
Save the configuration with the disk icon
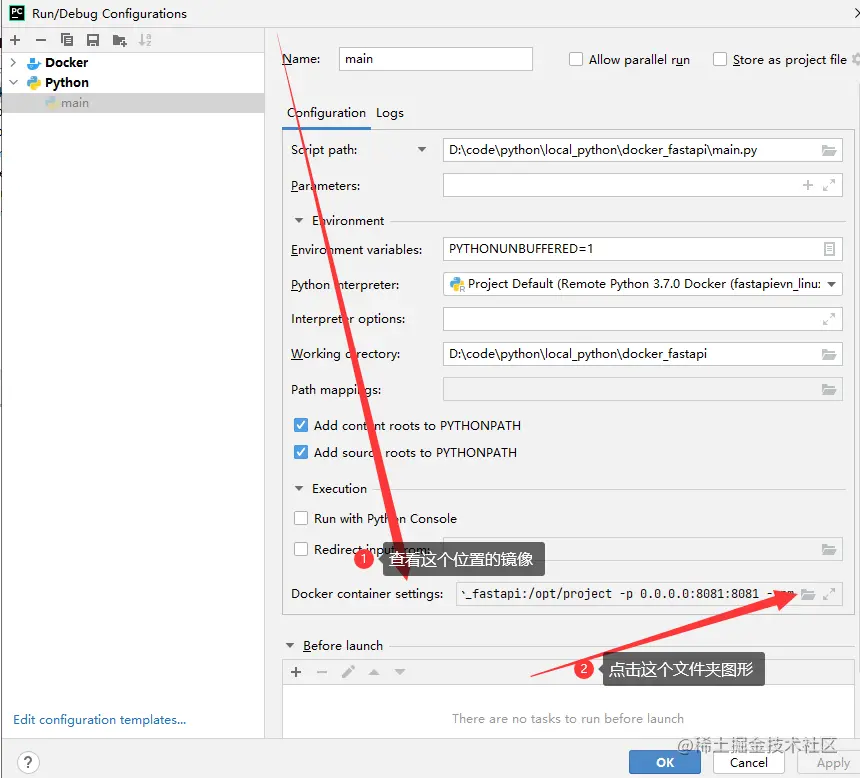pyautogui.click(x=93, y=40)
